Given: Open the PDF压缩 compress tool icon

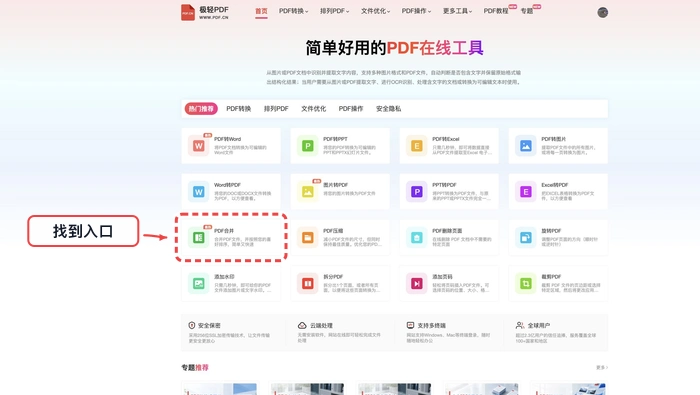Looking at the screenshot, I should [308, 237].
